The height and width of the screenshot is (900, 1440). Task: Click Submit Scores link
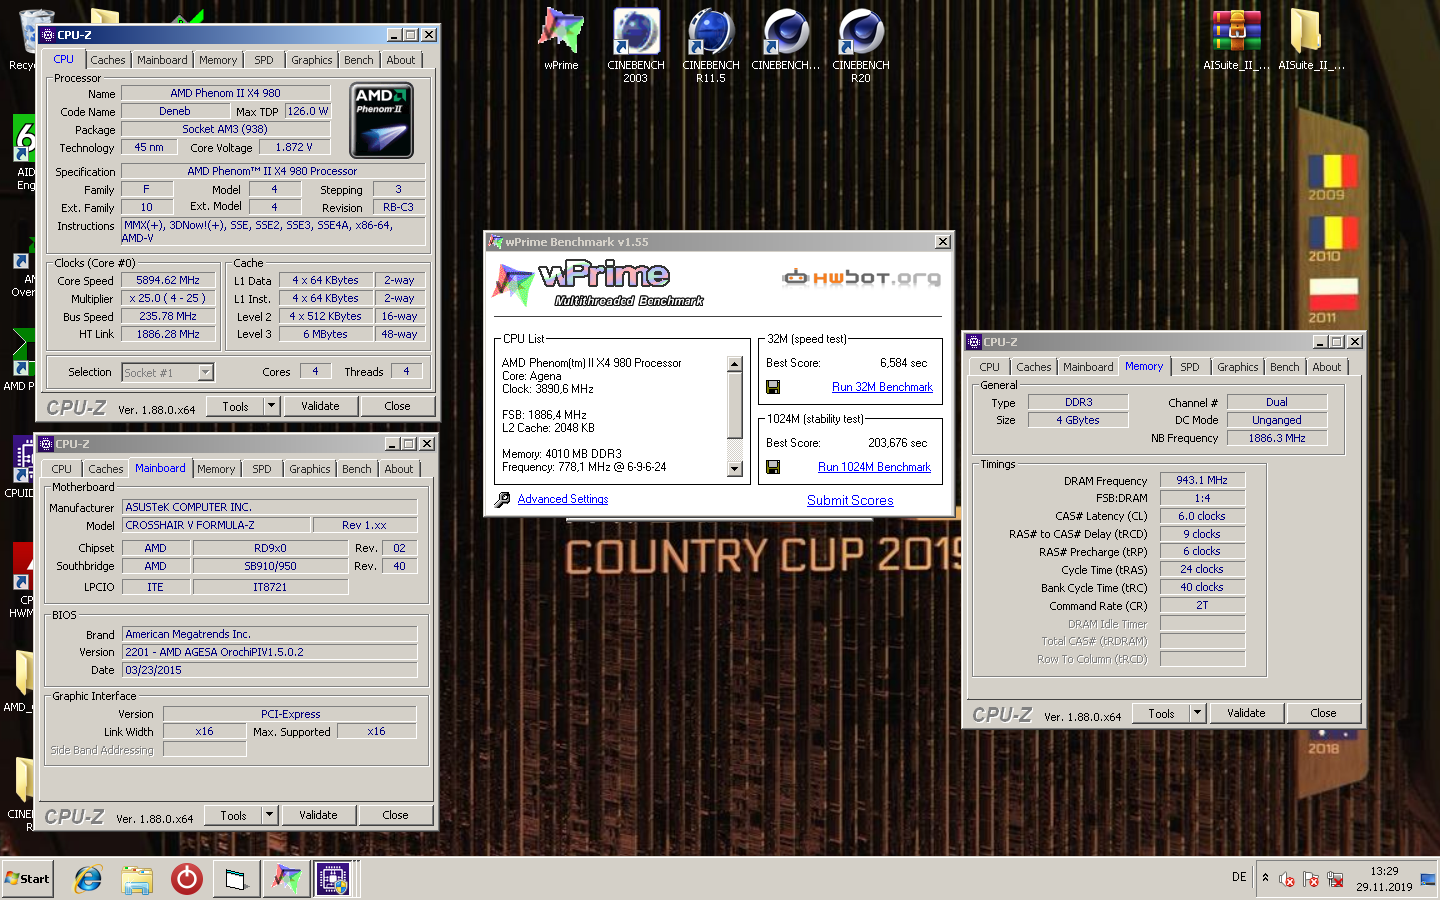850,500
